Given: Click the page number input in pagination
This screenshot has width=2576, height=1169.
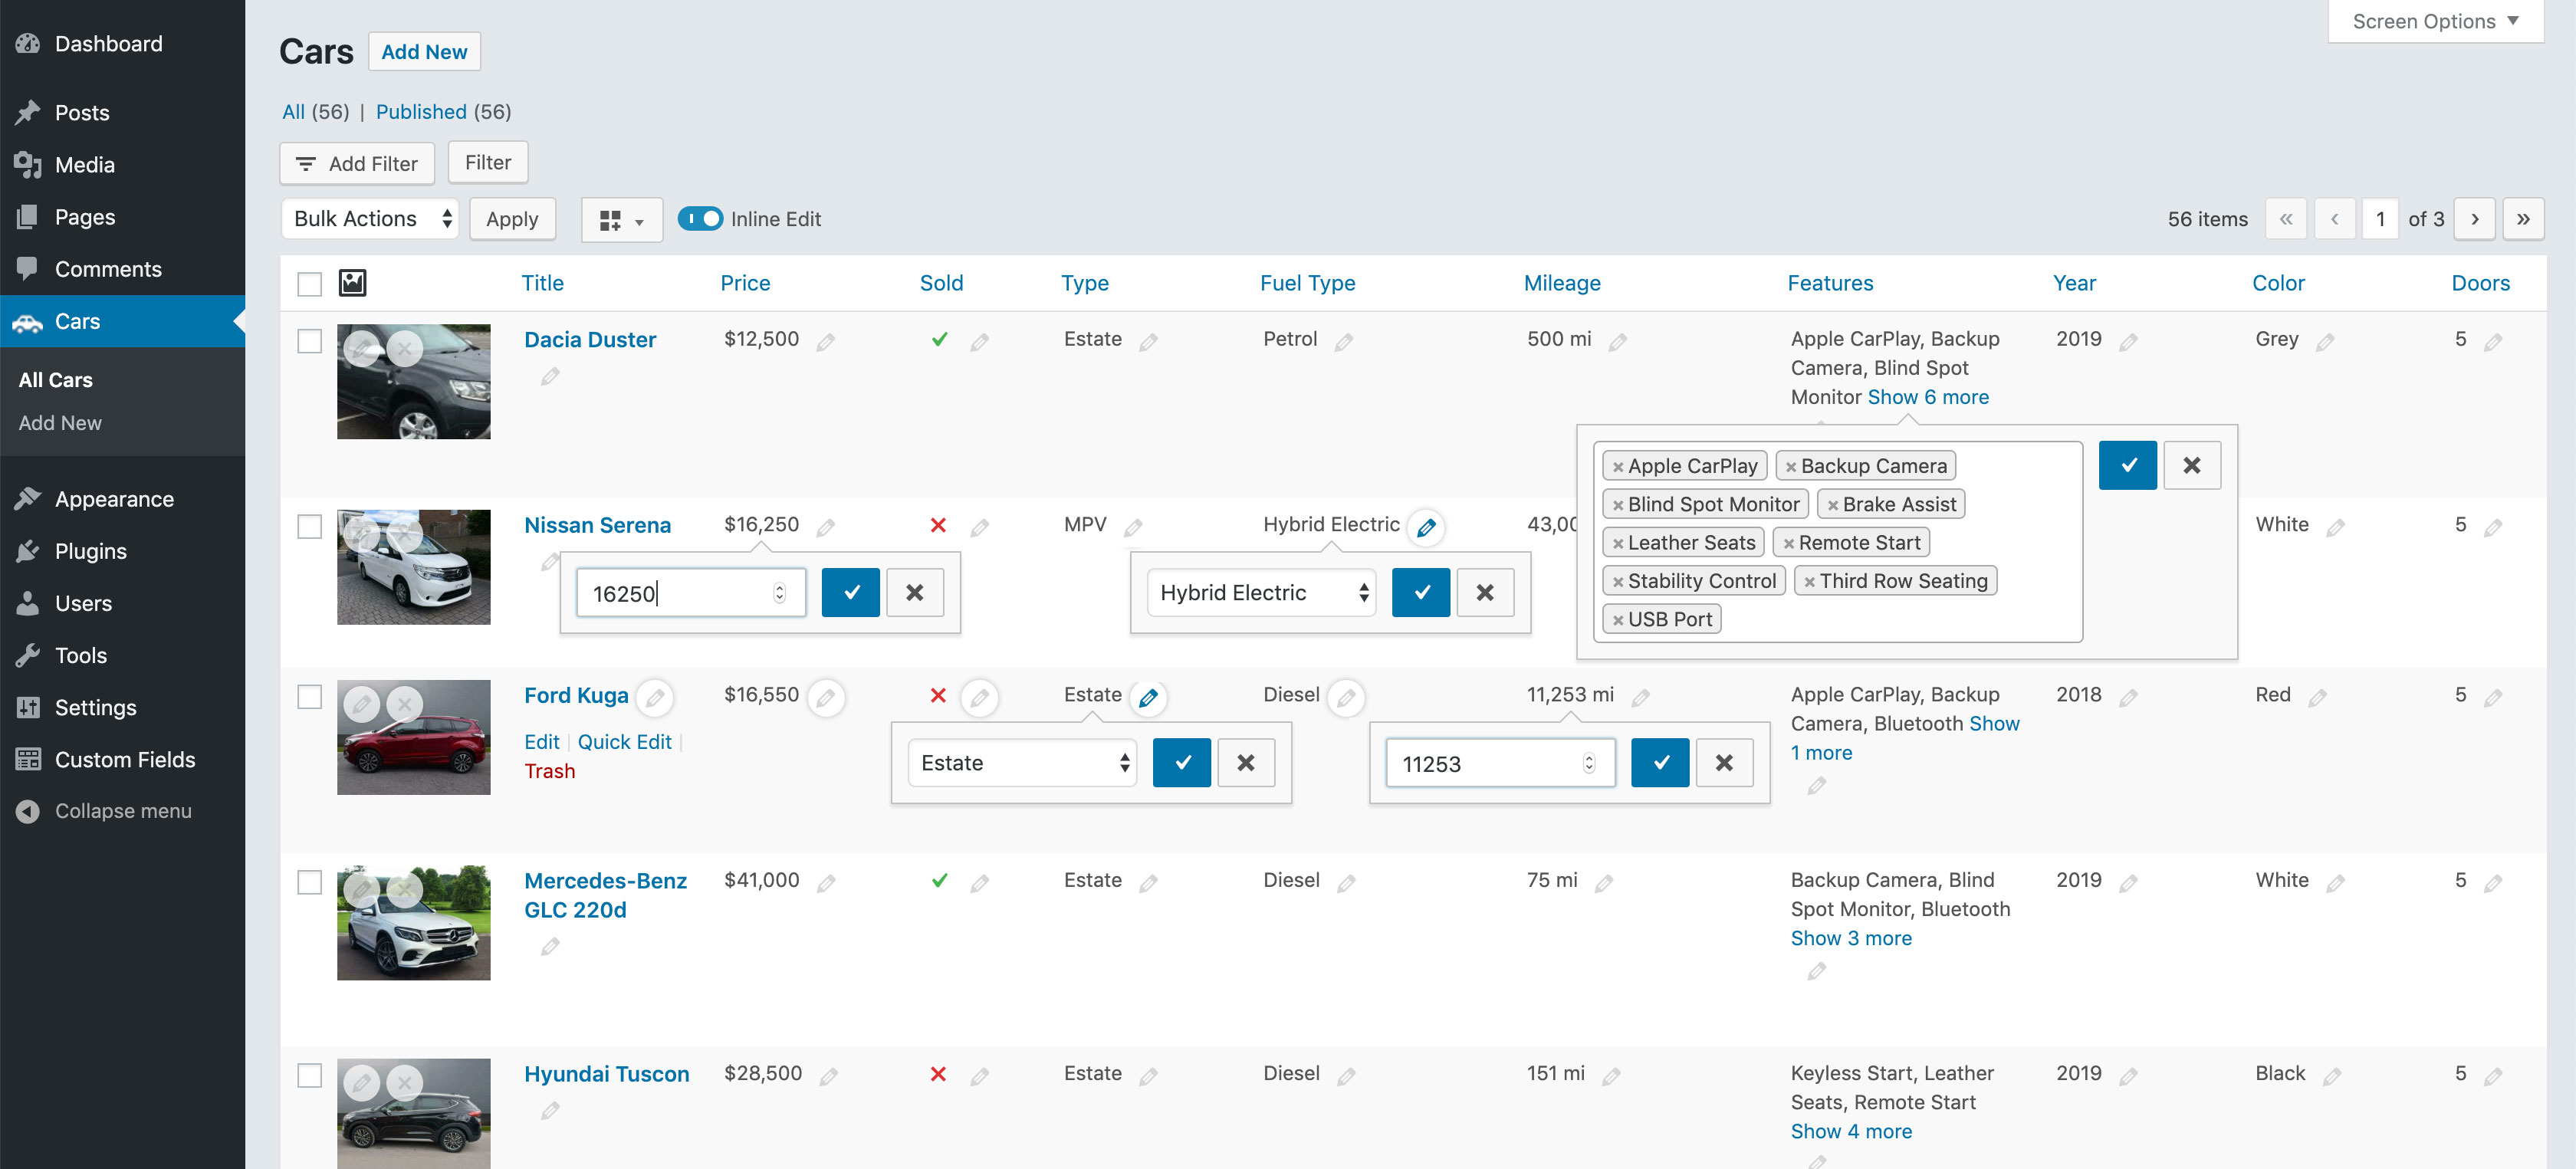Looking at the screenshot, I should pyautogui.click(x=2381, y=218).
